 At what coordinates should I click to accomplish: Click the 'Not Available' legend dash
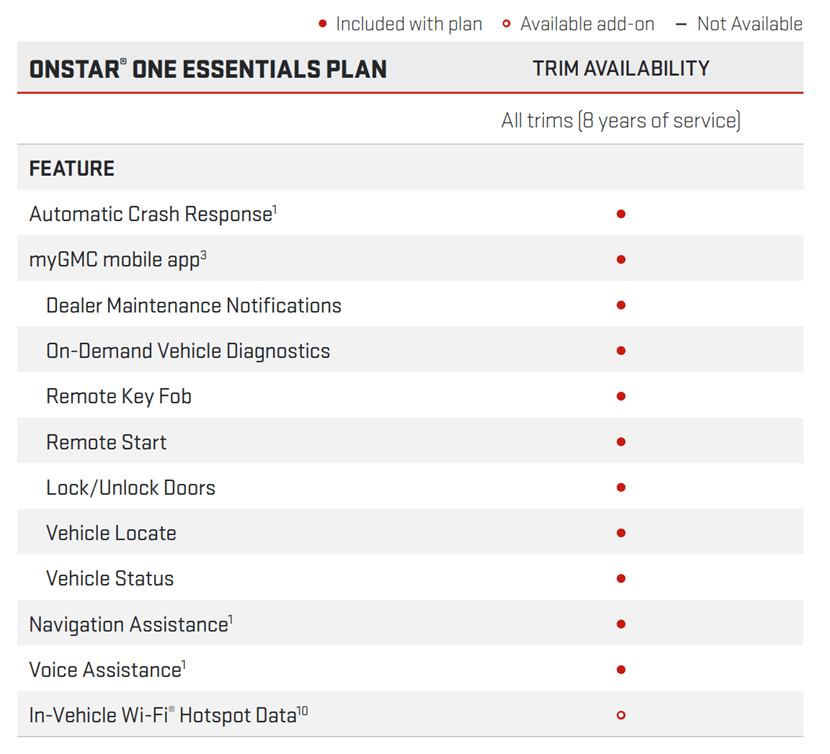[681, 24]
